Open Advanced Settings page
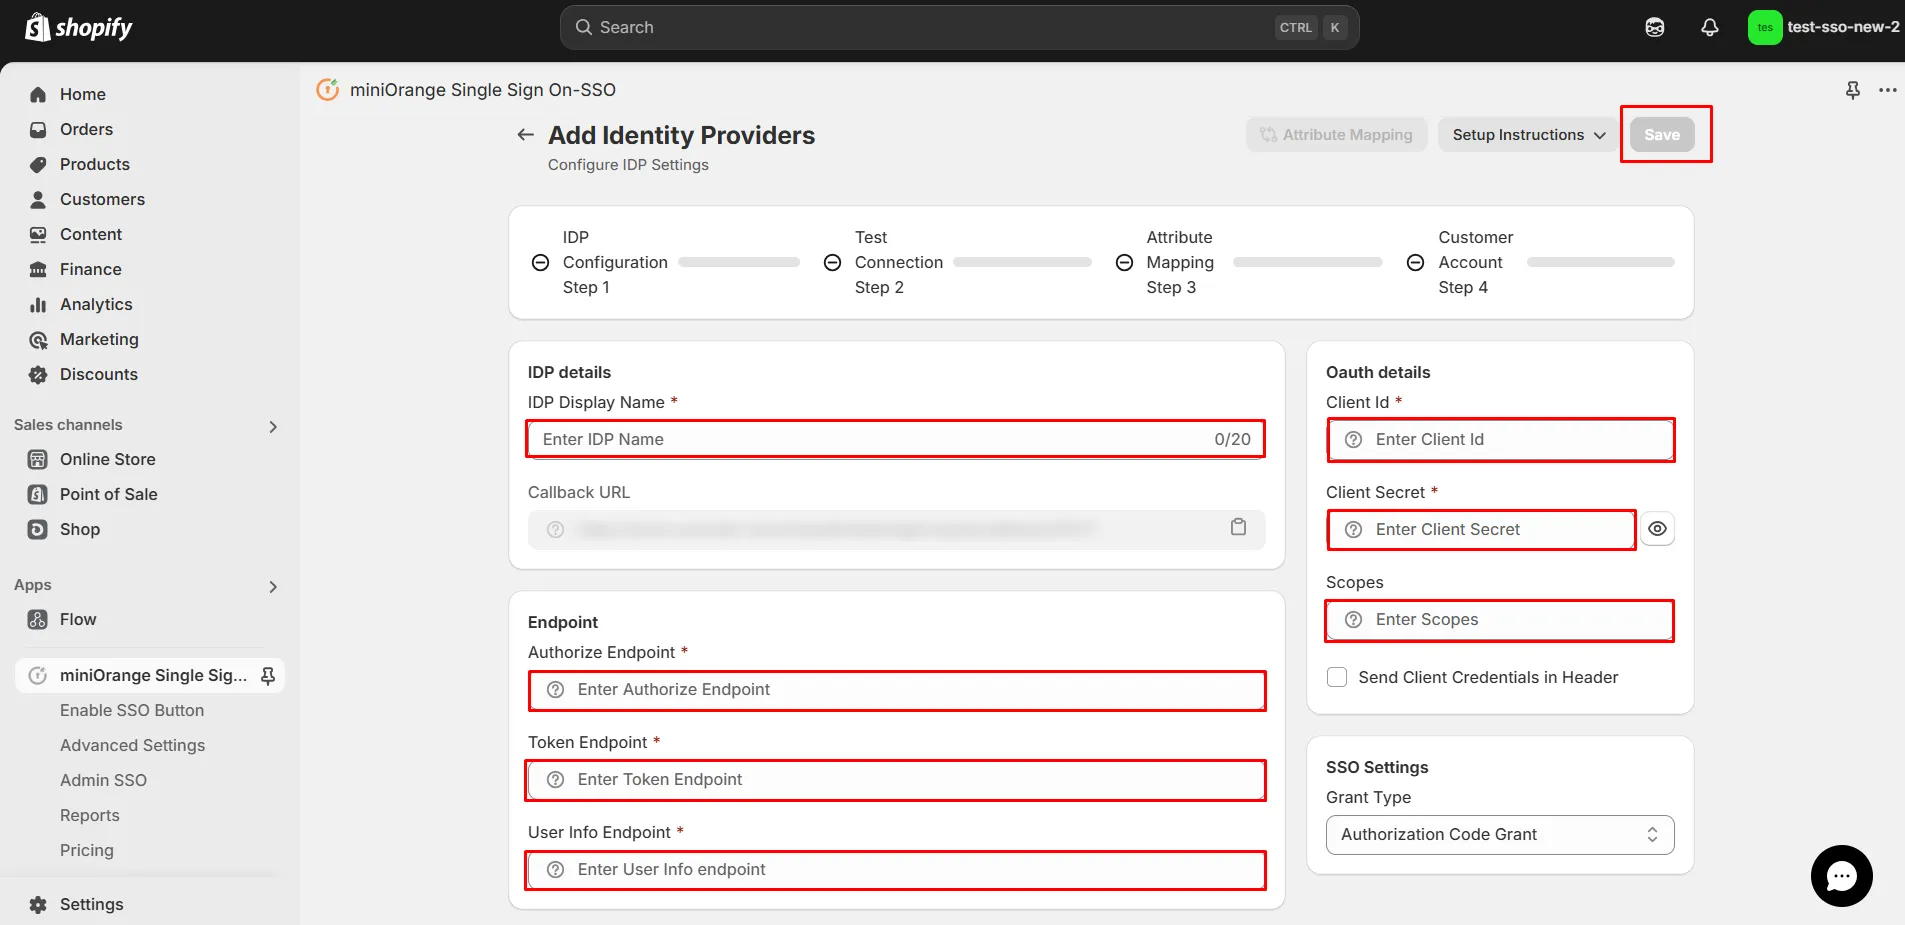The height and width of the screenshot is (925, 1905). [132, 745]
